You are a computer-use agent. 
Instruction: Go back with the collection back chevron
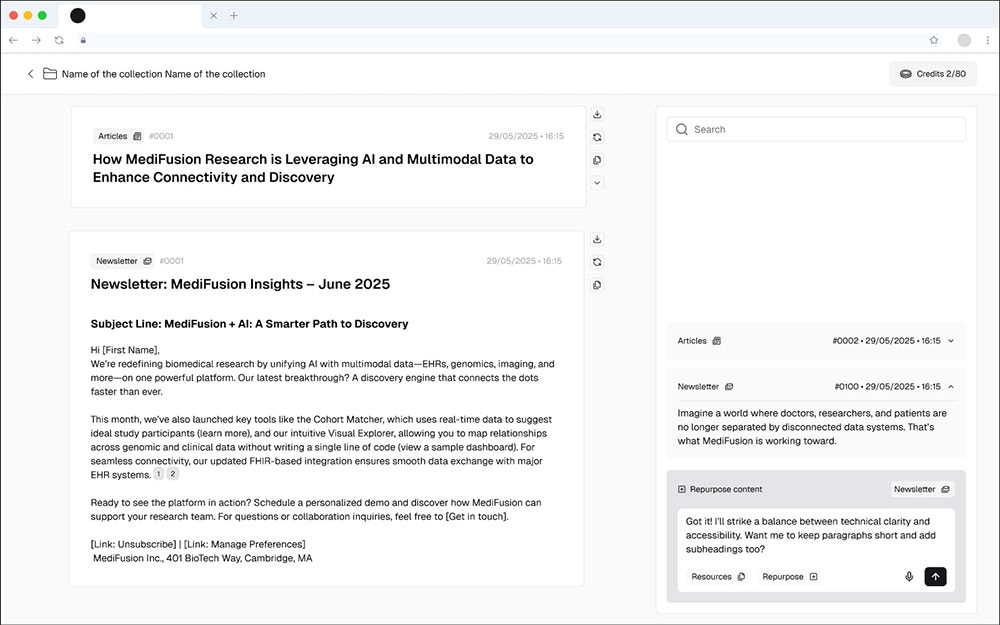point(31,74)
